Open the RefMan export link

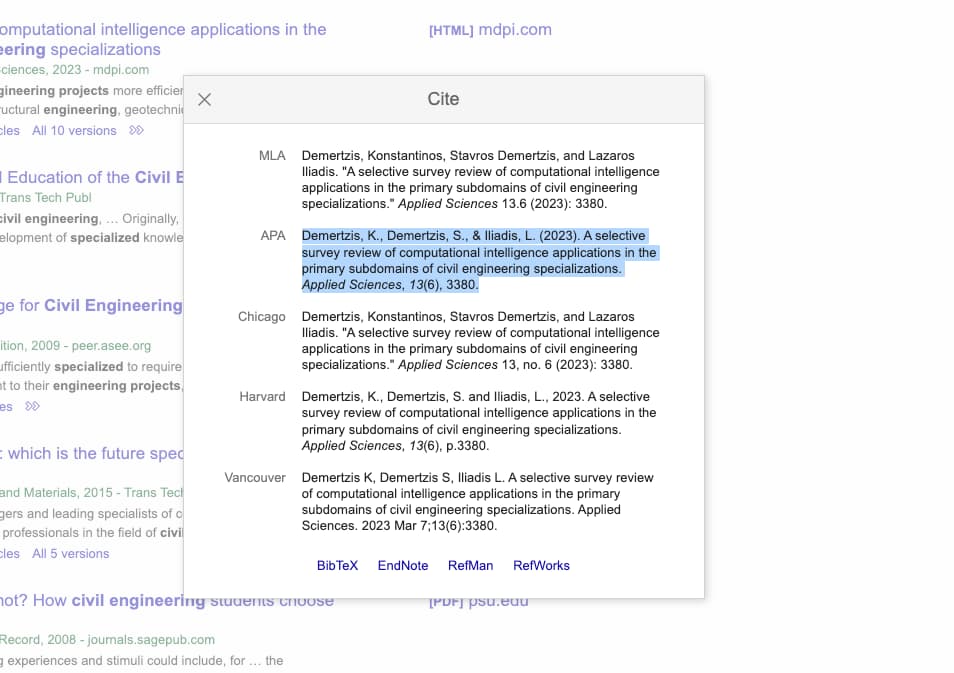[x=470, y=565]
